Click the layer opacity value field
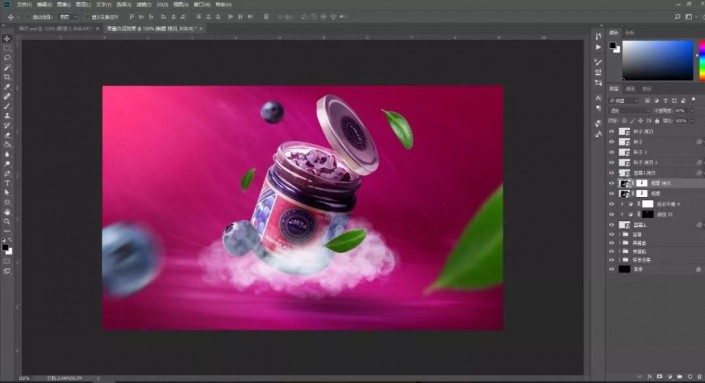 681,111
